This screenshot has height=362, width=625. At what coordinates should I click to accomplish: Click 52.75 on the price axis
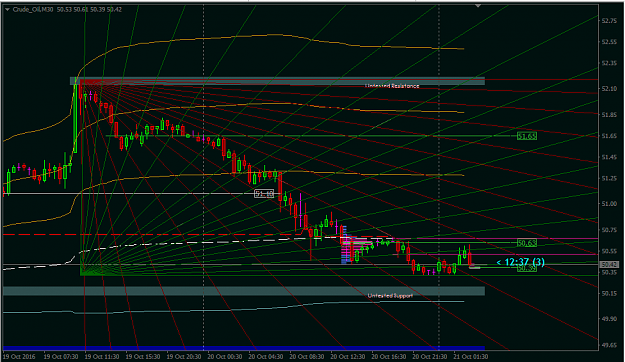coord(609,21)
